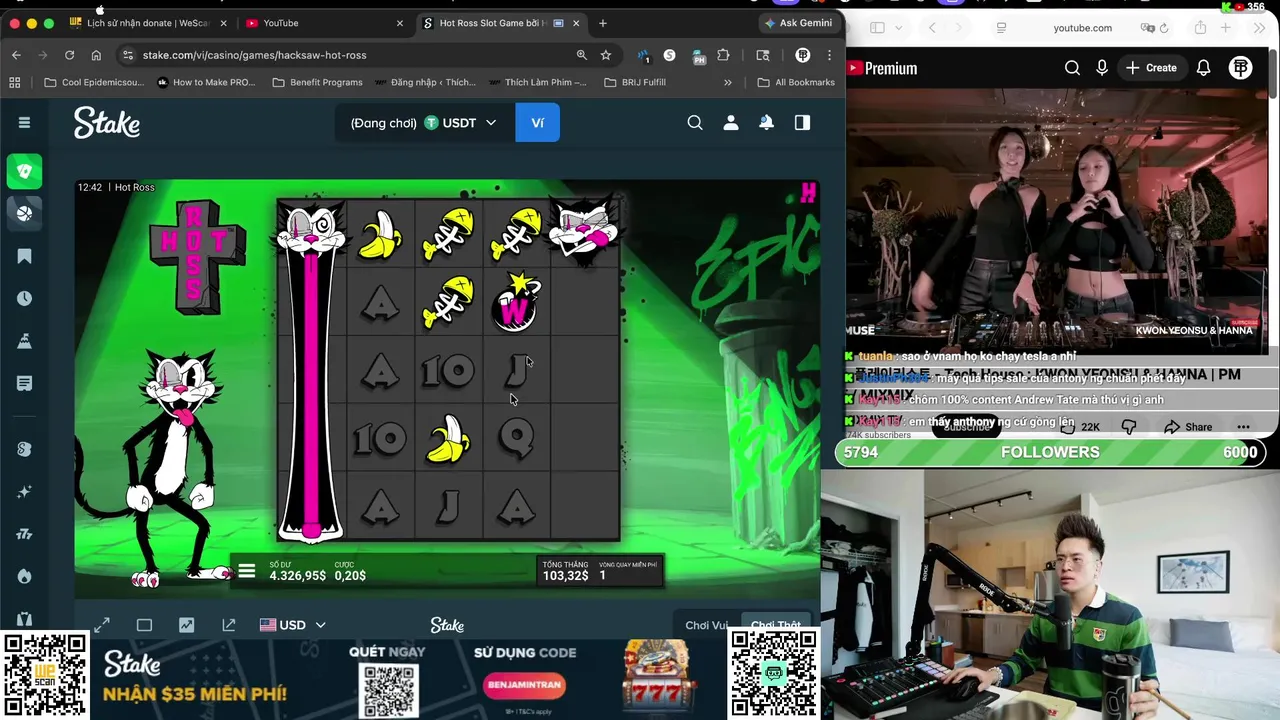Open YouTube notifications bell in Safari

point(1204,68)
